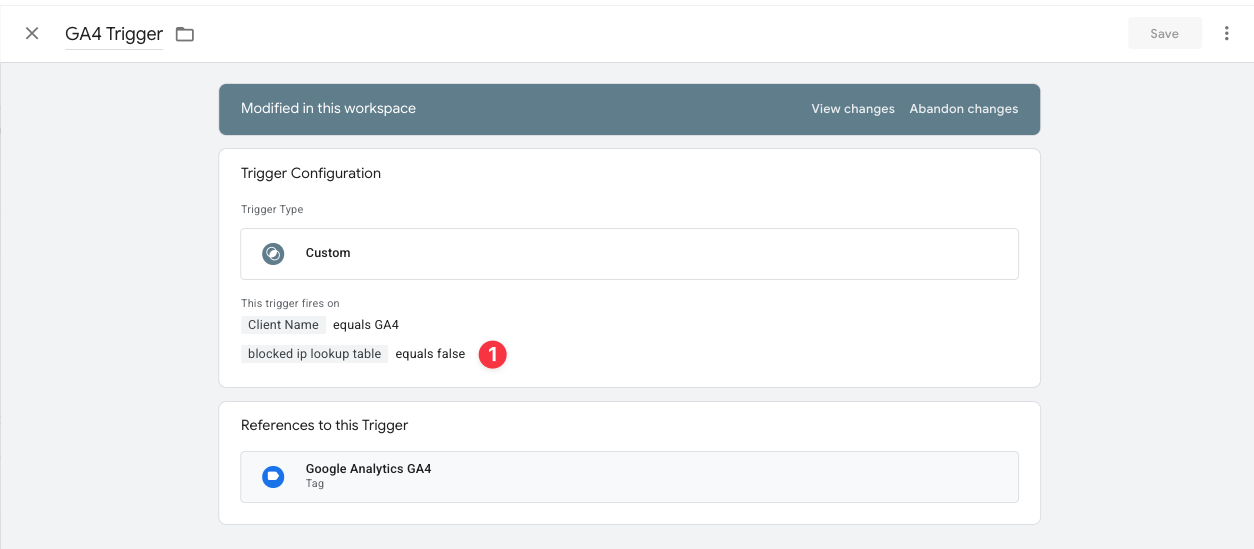The width and height of the screenshot is (1254, 549).
Task: Click the equals GA4 condition text
Action: (366, 325)
